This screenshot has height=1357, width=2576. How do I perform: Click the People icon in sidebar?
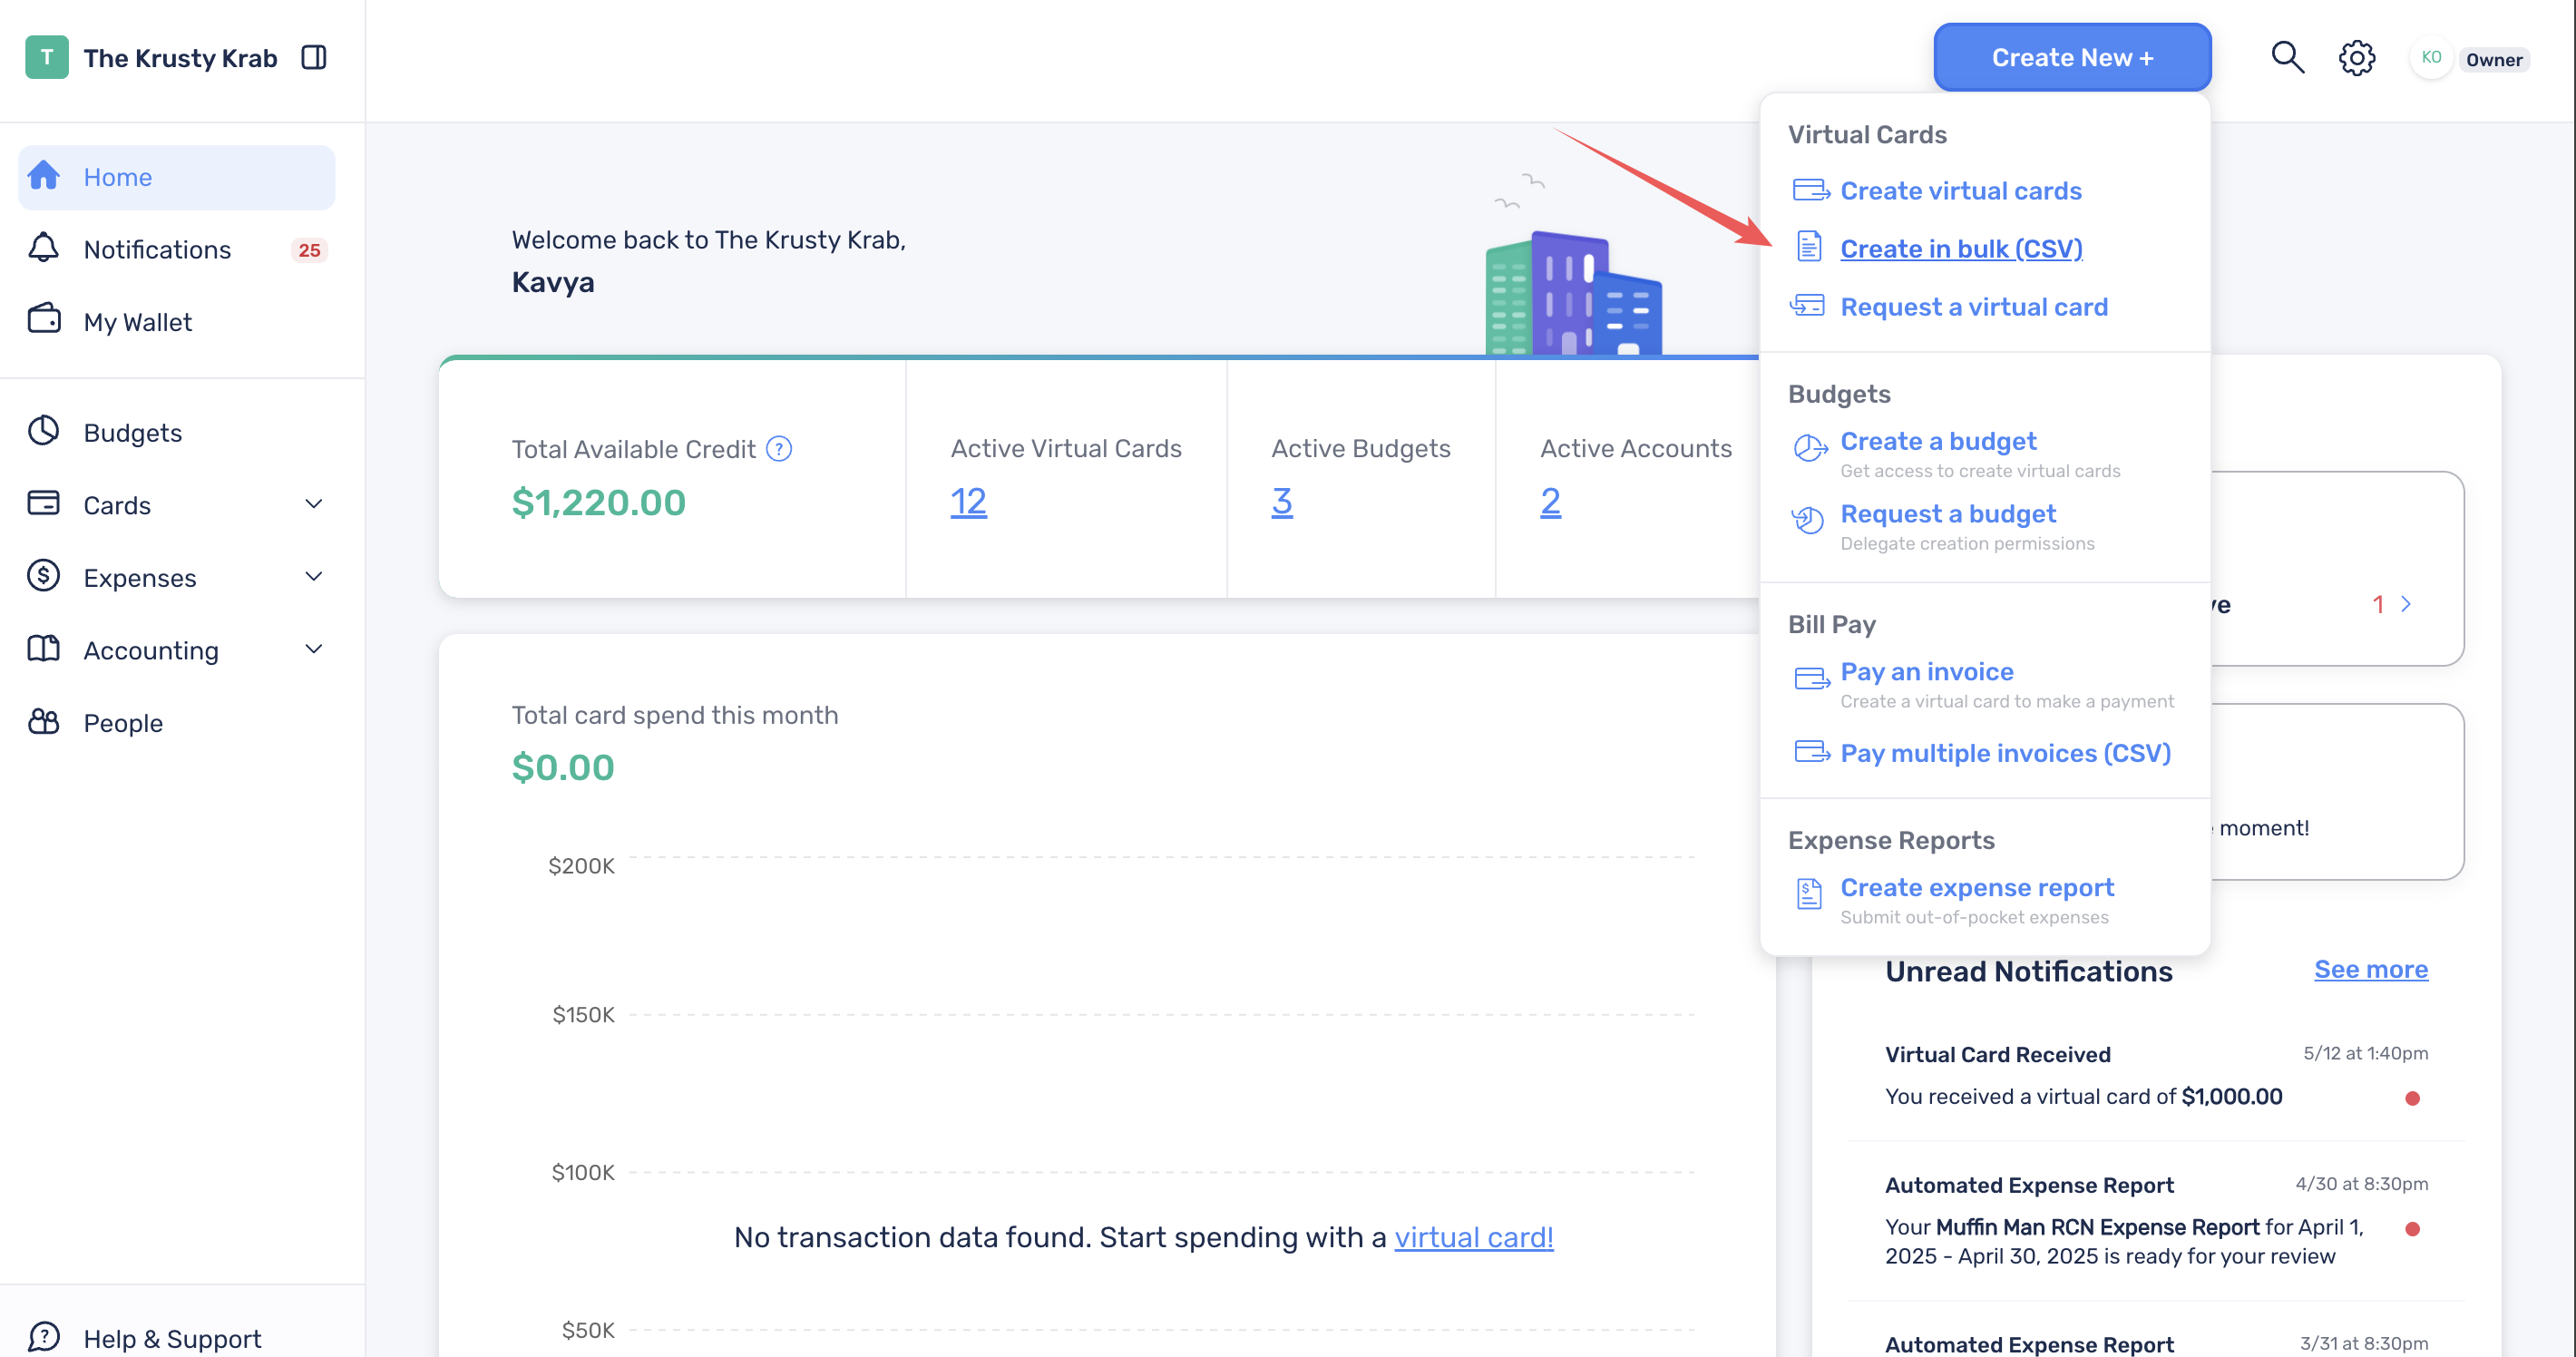pyautogui.click(x=44, y=721)
